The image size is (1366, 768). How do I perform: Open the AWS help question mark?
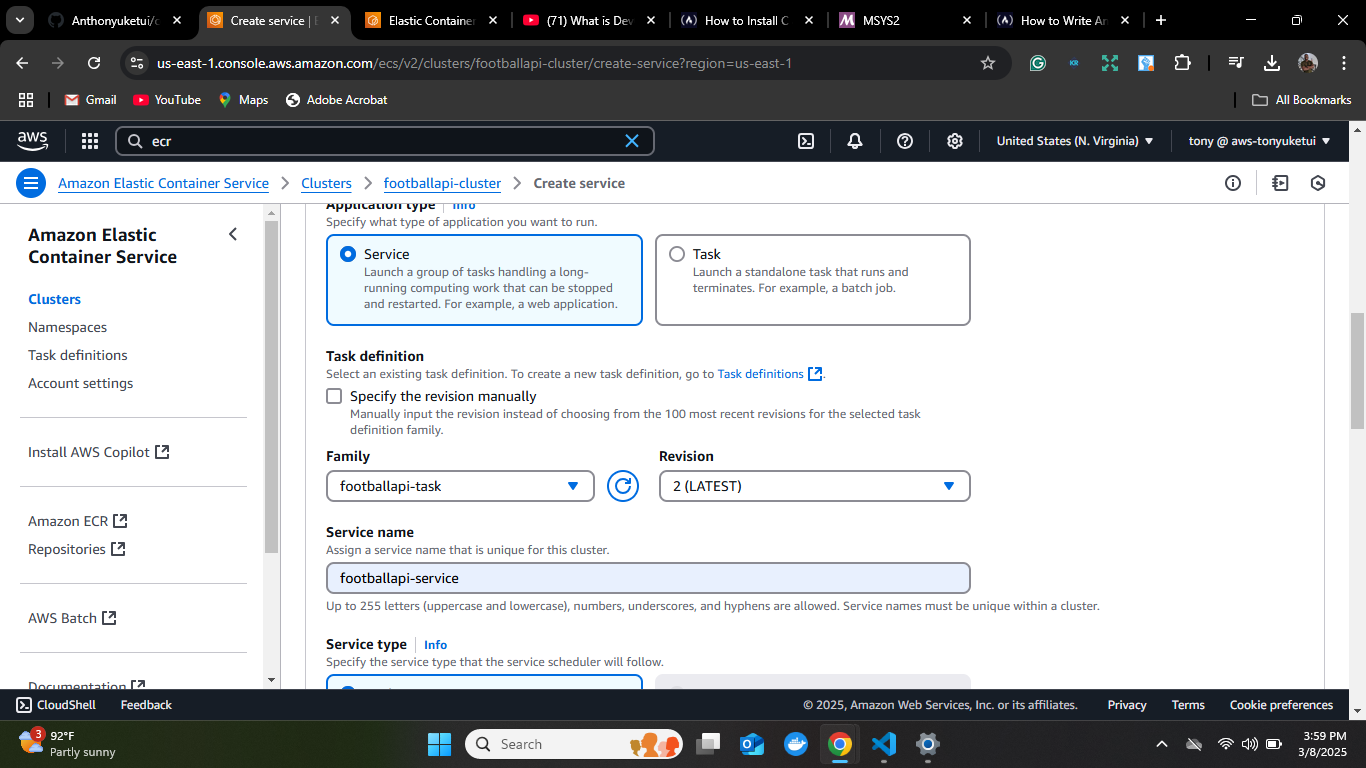pyautogui.click(x=905, y=141)
